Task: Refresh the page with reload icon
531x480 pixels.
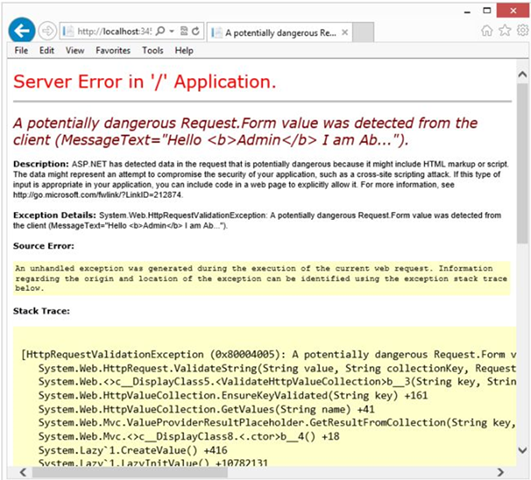Action: [196, 31]
